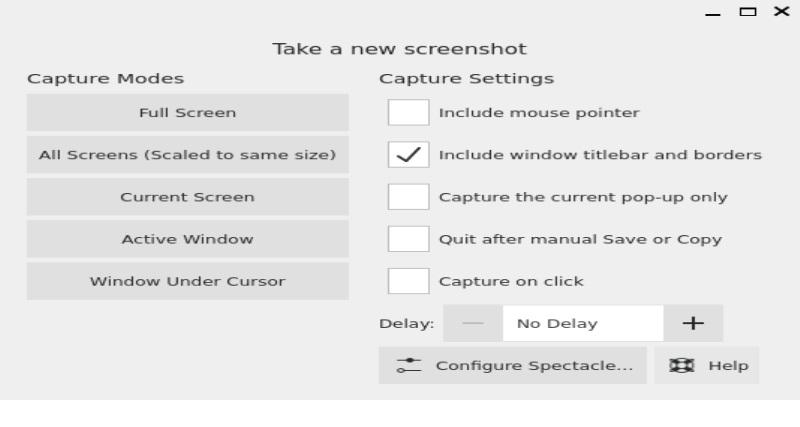Click the minus icon to decrease delay

click(x=472, y=324)
